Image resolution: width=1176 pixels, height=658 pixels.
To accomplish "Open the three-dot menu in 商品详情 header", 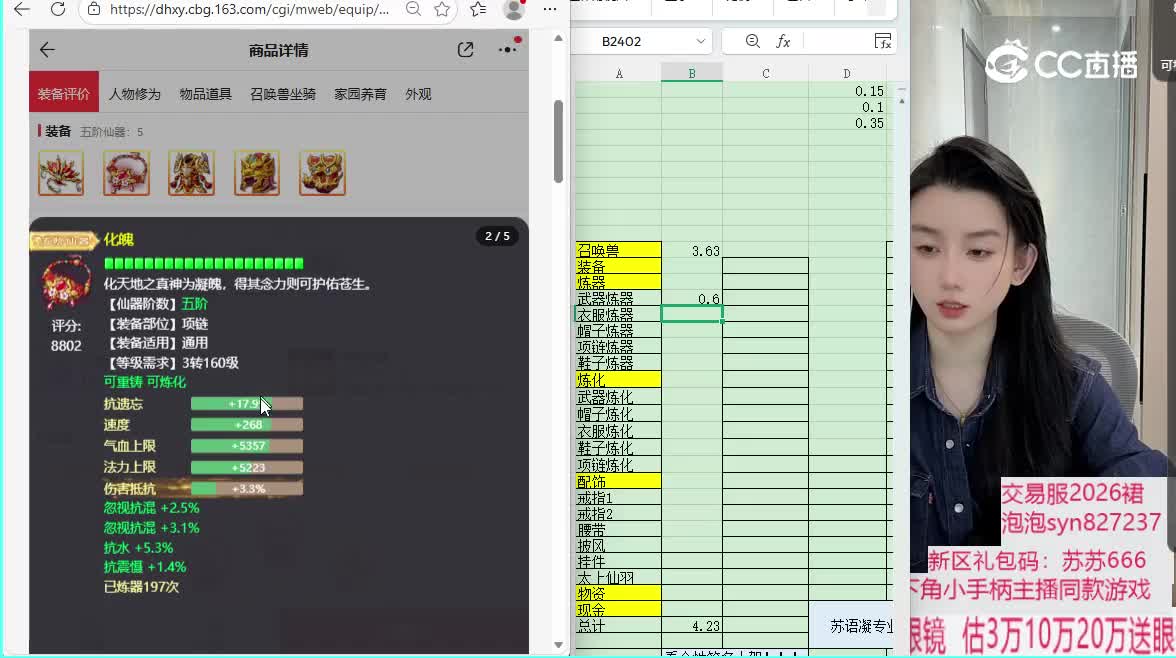I will click(508, 50).
